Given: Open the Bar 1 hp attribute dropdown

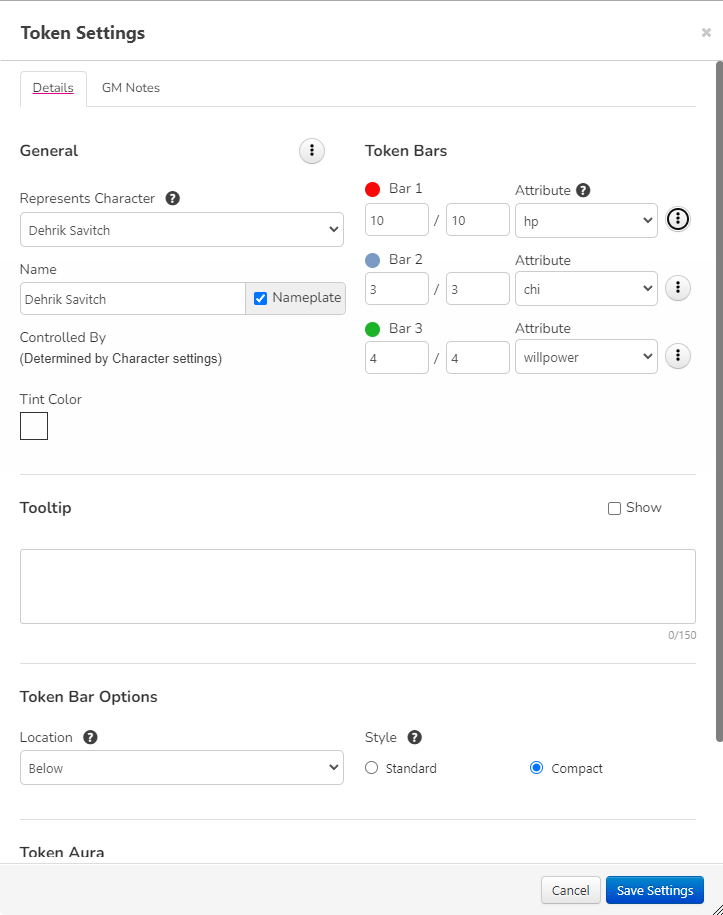Looking at the screenshot, I should (586, 221).
